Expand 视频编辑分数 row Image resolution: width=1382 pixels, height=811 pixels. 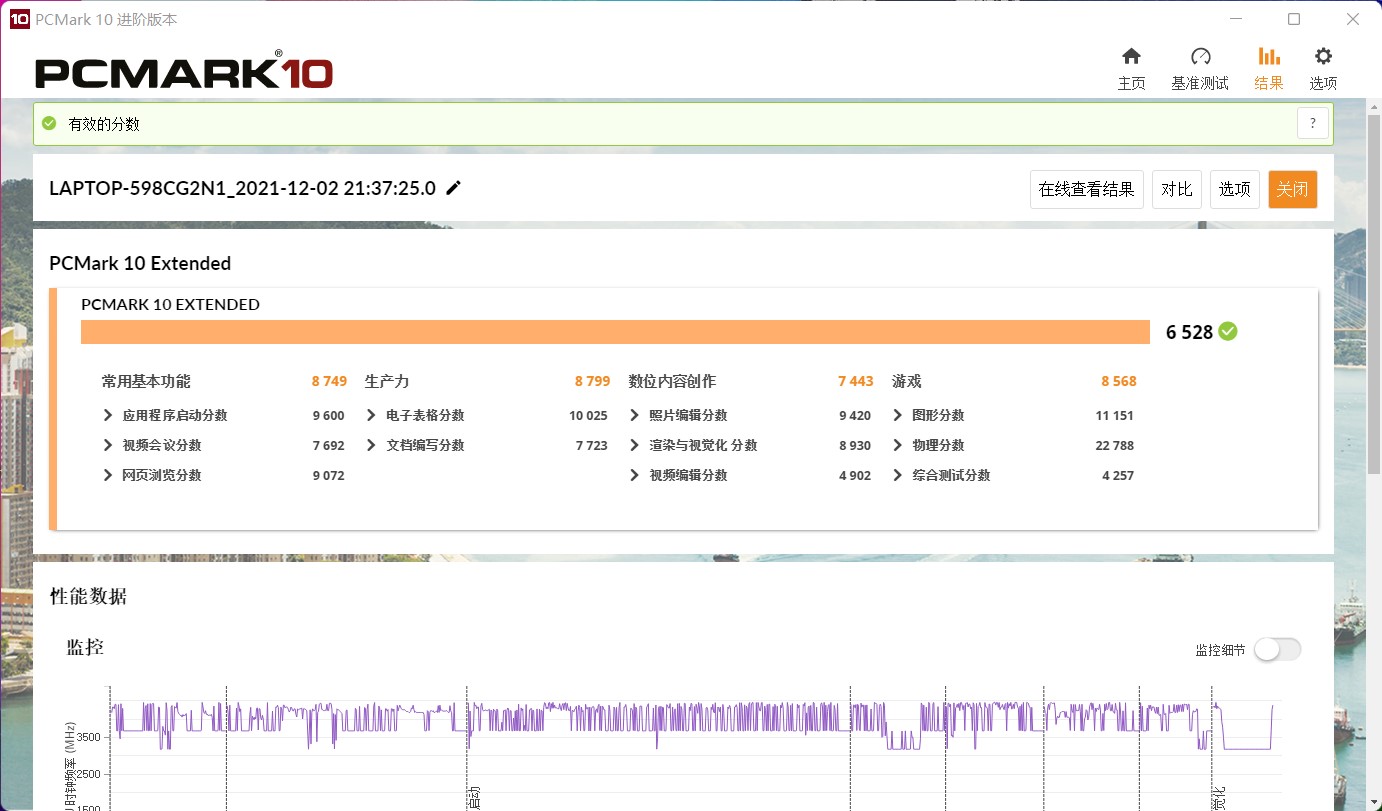pyautogui.click(x=634, y=475)
